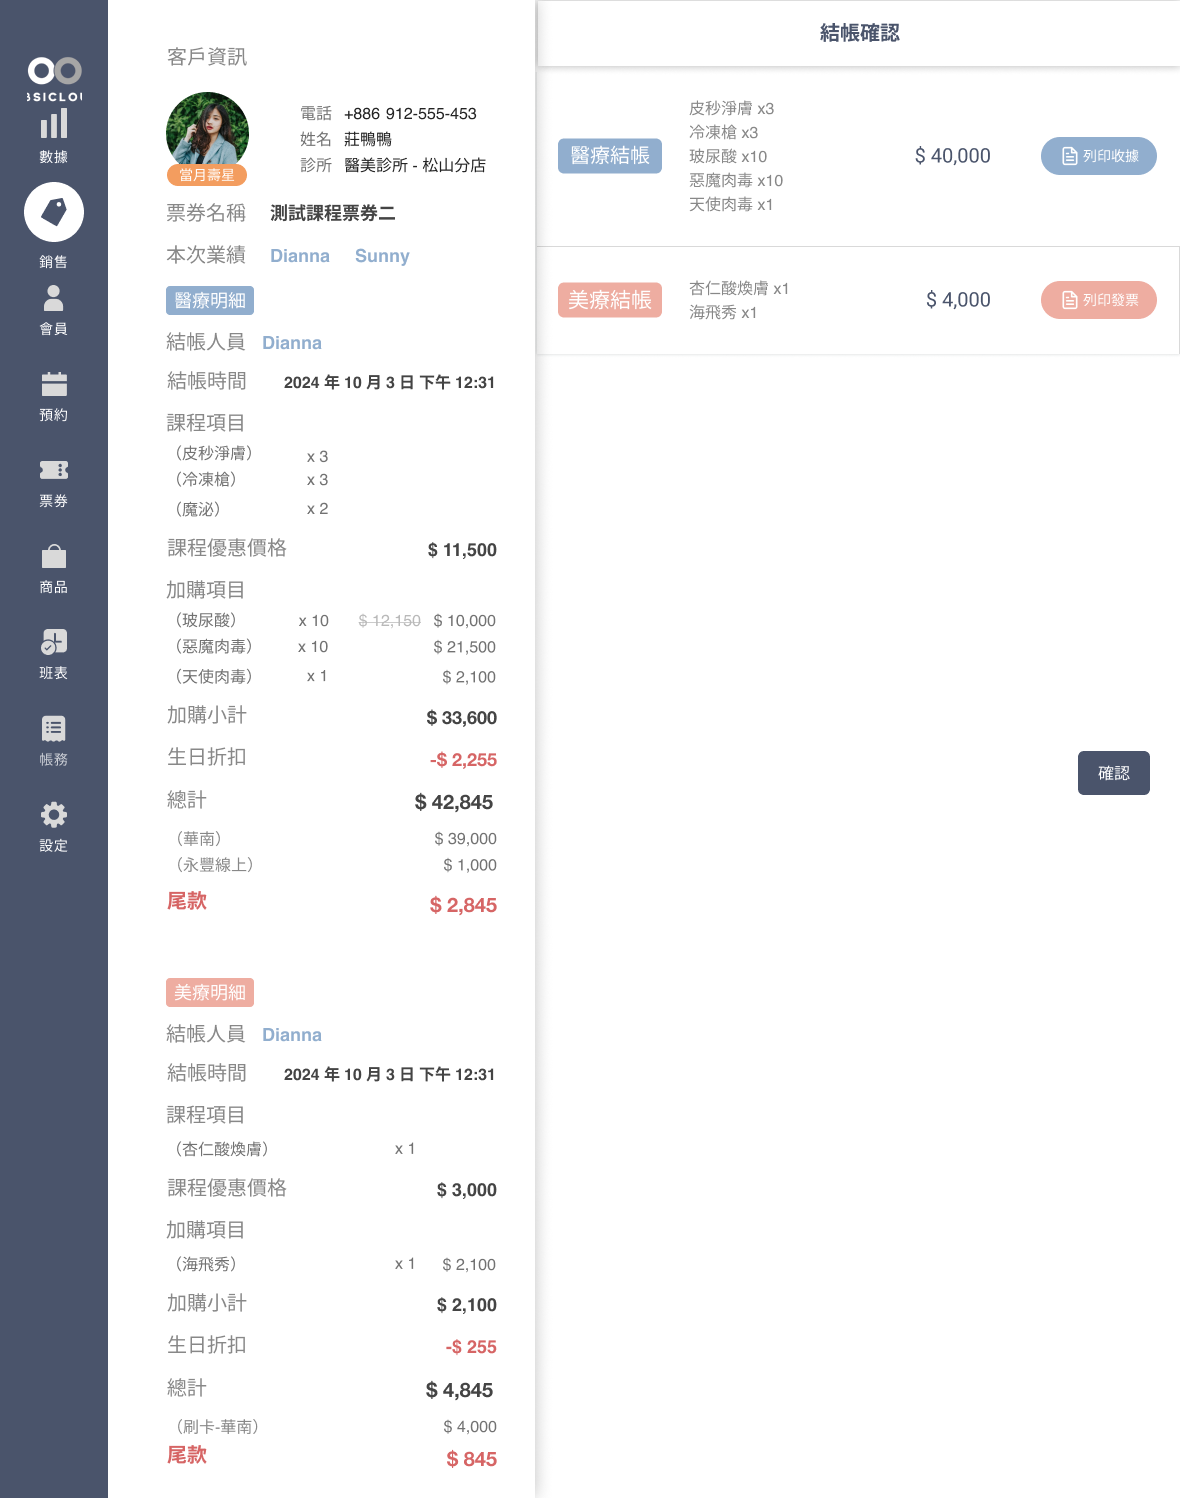The image size is (1180, 1498).
Task: Open the 班表 schedule icon
Action: pos(54,642)
